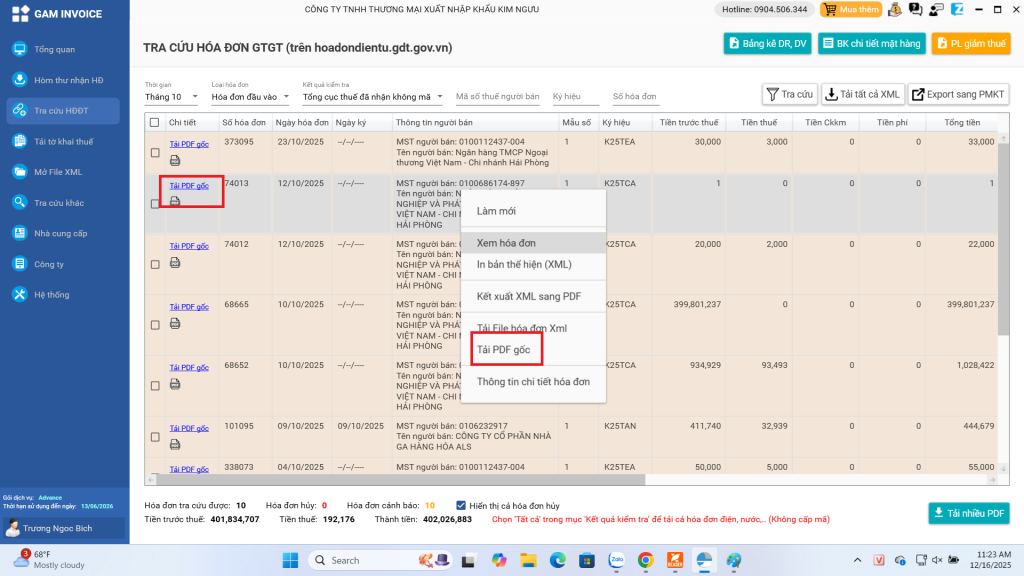The height and width of the screenshot is (576, 1024).
Task: Open Hòm thư nhận HĐ inbox
Action: [x=19, y=80]
